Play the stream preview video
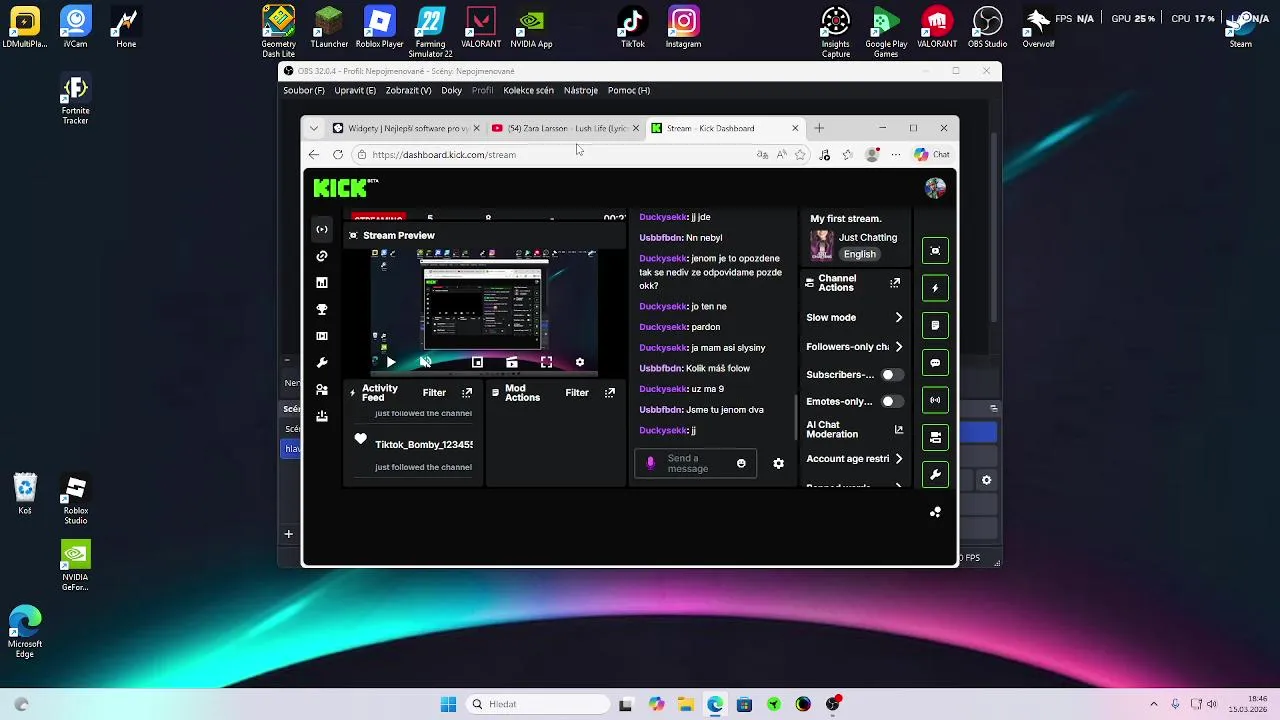The height and width of the screenshot is (720, 1280). pos(391,362)
